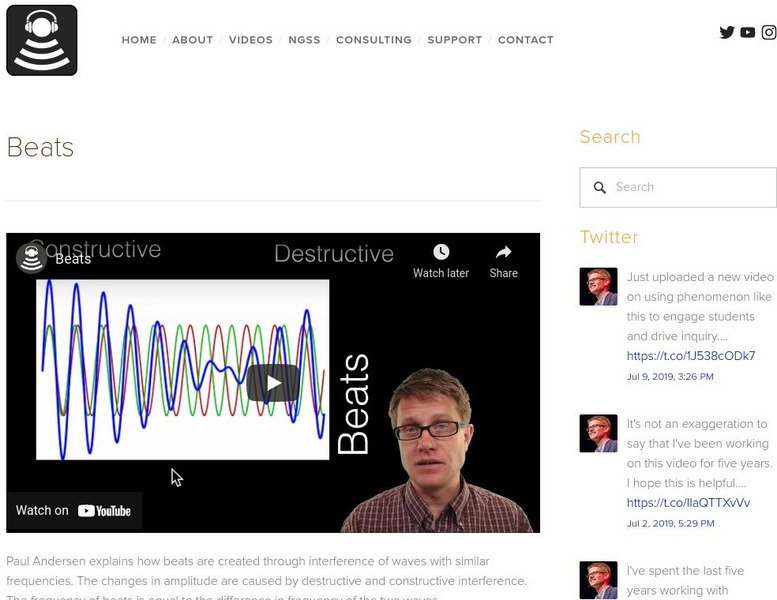Open the Beats video title link
Image resolution: width=777 pixels, height=600 pixels.
73,259
